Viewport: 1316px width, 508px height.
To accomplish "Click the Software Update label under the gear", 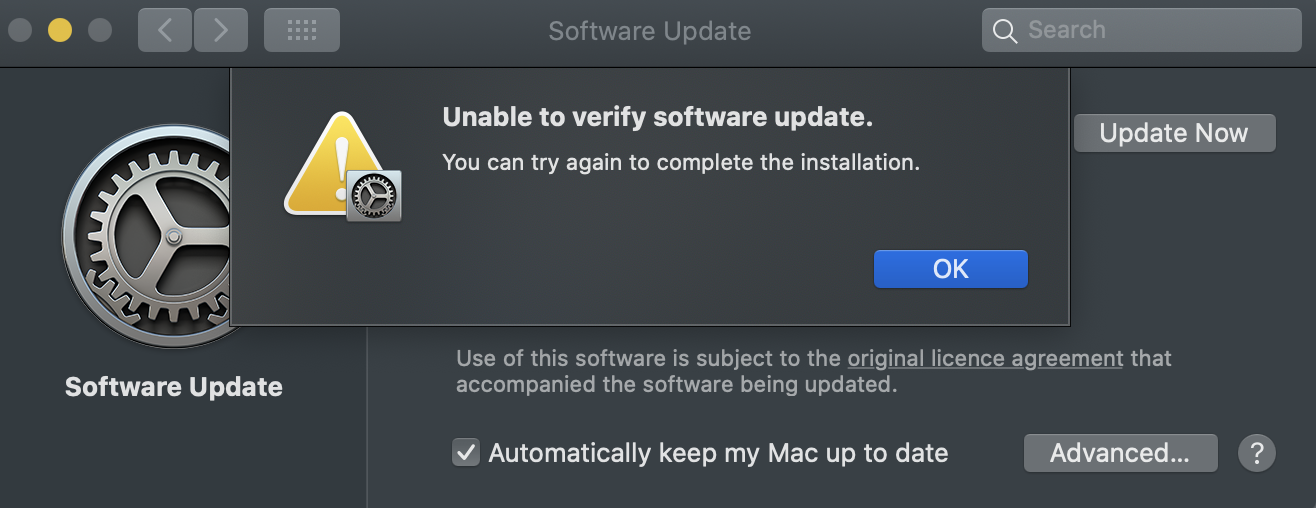I will (x=174, y=387).
